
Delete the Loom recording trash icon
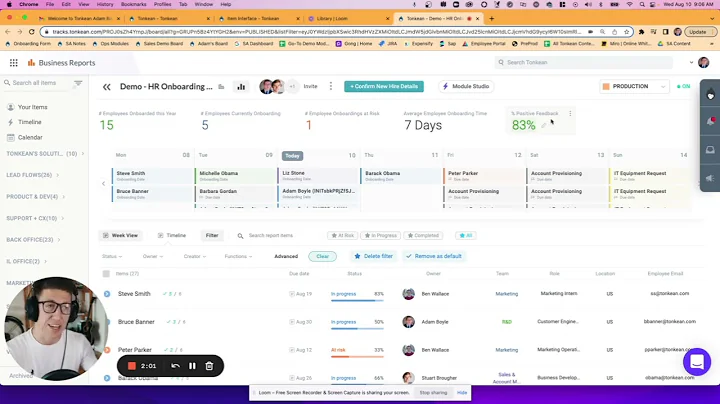209,366
